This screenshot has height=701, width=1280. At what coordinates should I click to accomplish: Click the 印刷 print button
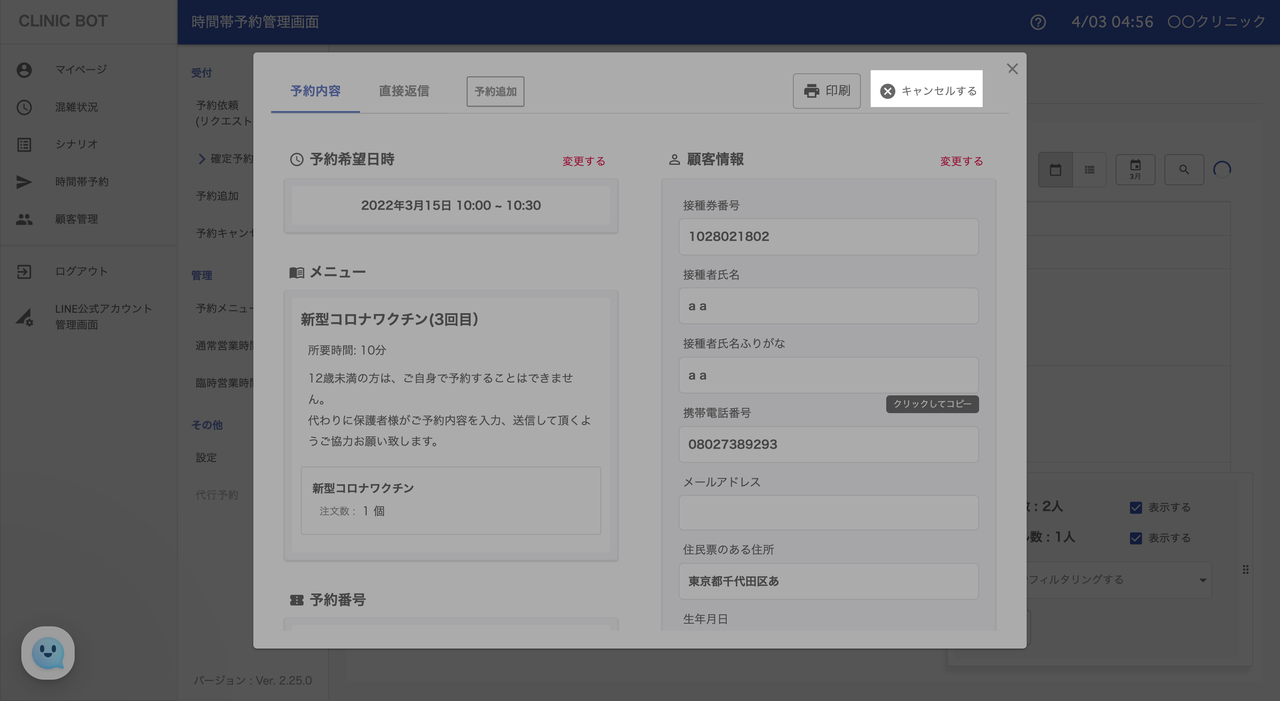(x=827, y=91)
